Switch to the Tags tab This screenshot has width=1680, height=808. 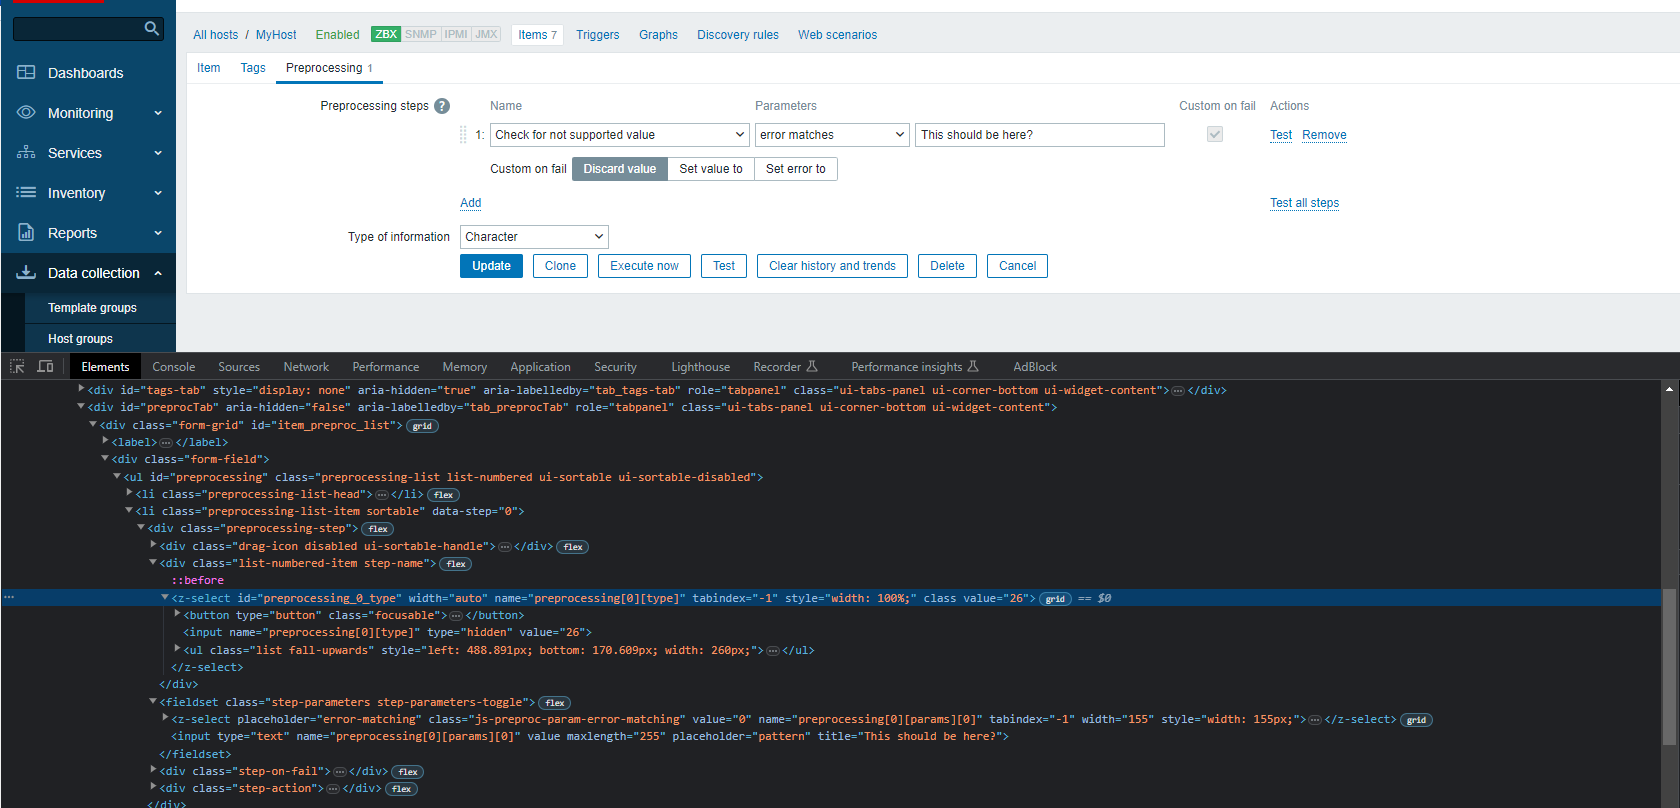coord(253,68)
